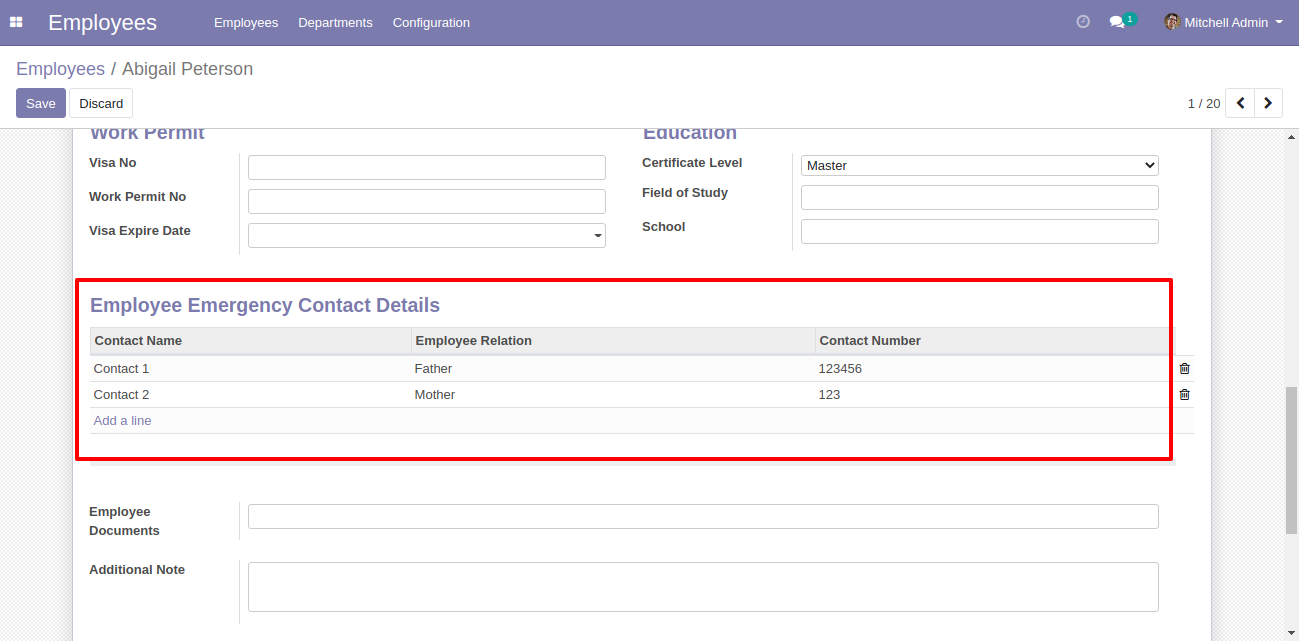Open the Departments menu
This screenshot has height=641, width=1299.
335,22
